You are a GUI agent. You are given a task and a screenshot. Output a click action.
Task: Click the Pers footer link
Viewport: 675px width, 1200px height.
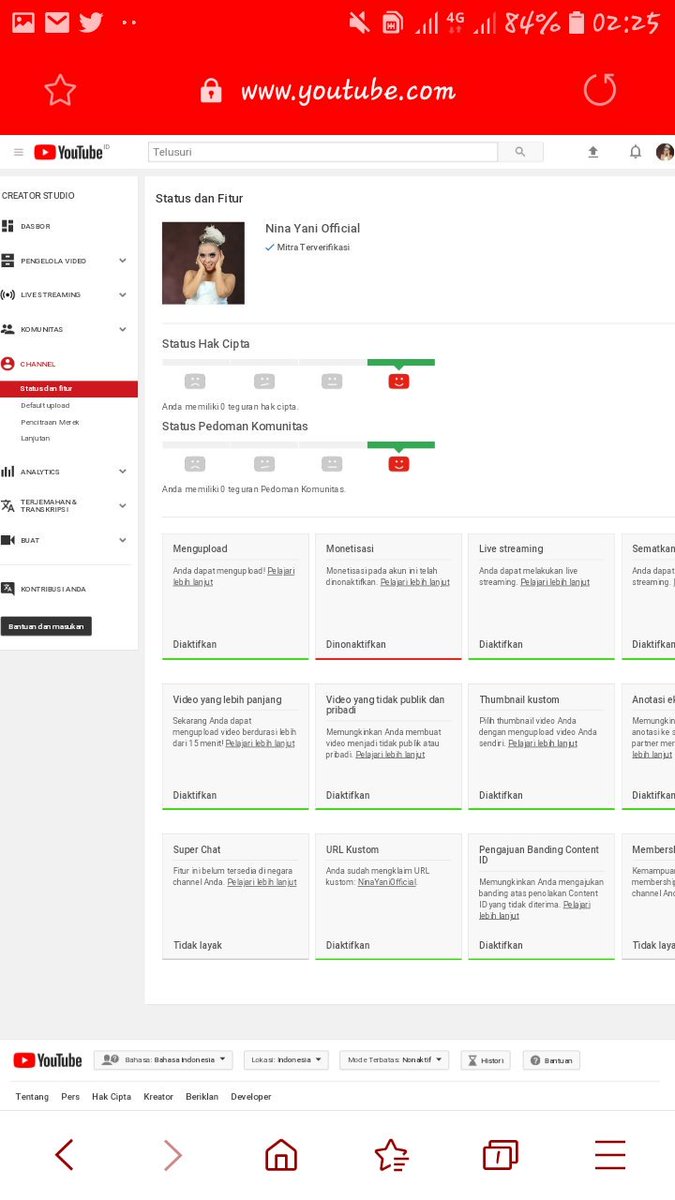tap(70, 1097)
